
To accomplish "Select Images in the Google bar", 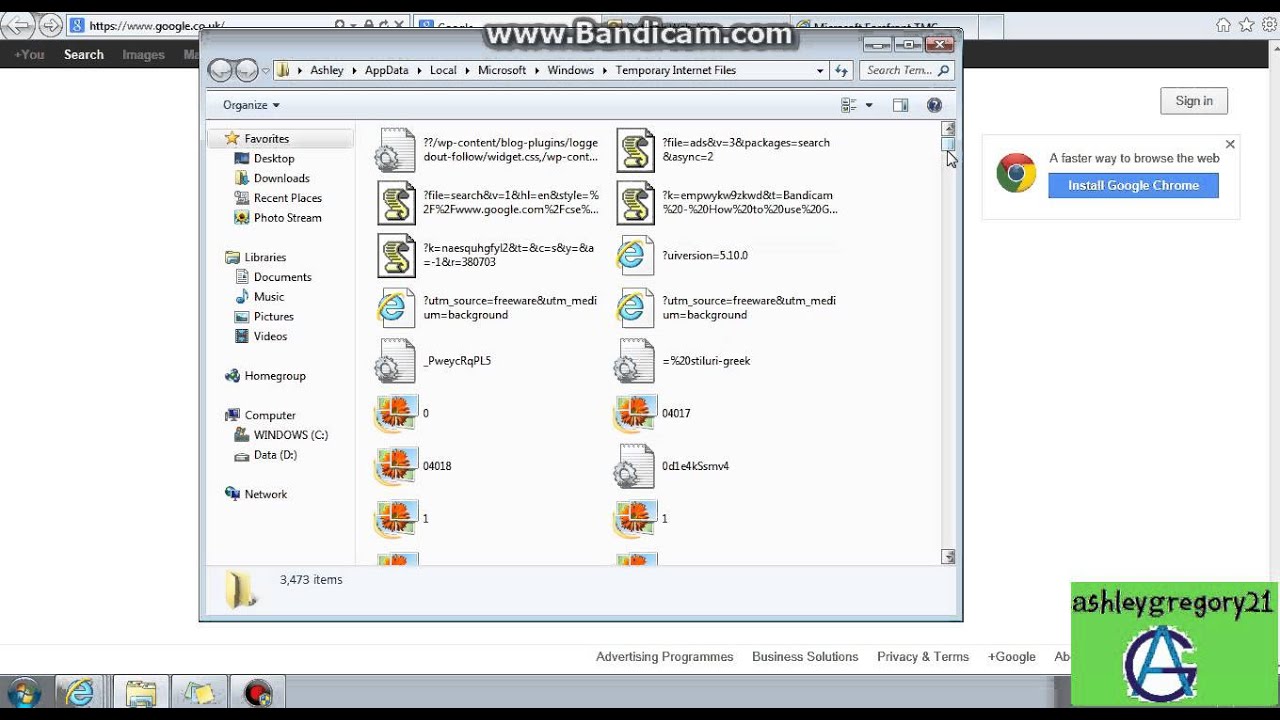I will [x=143, y=55].
